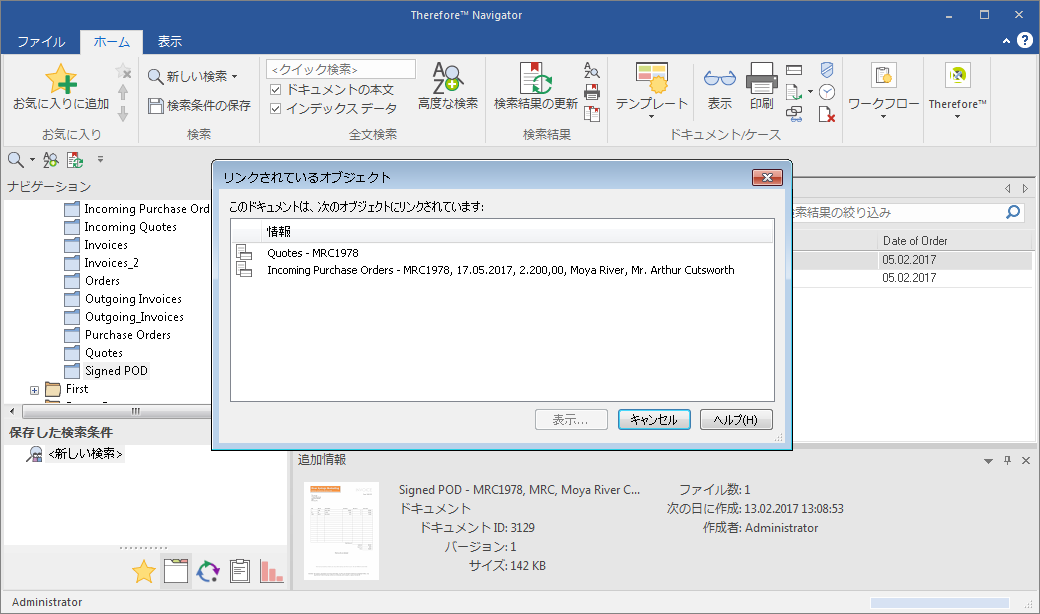Click the copy documents icon with red bookmarks
Screen dimensions: 1040x614
(x=592, y=114)
